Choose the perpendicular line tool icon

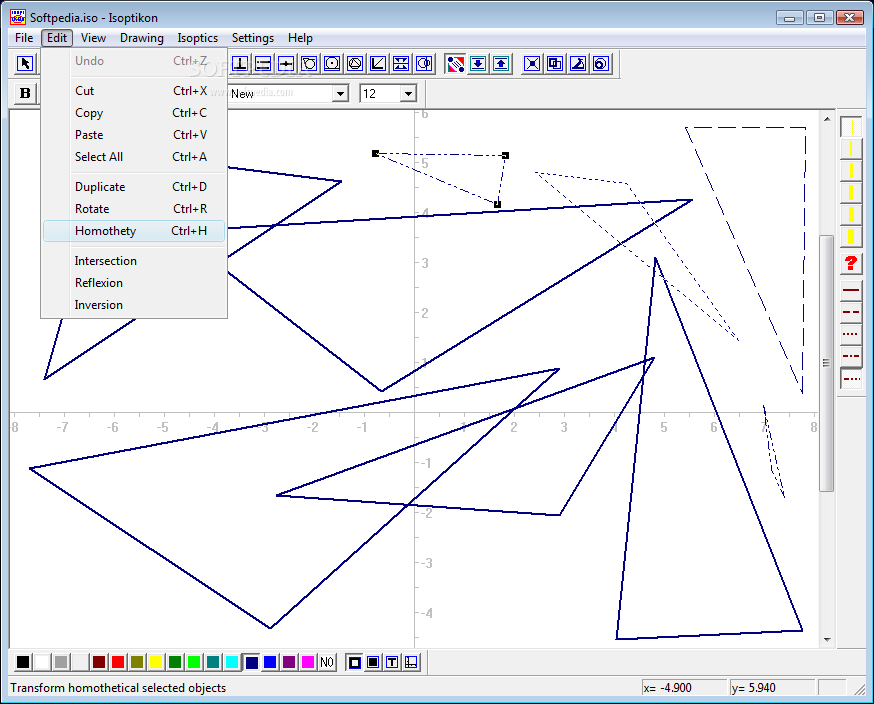coord(240,64)
